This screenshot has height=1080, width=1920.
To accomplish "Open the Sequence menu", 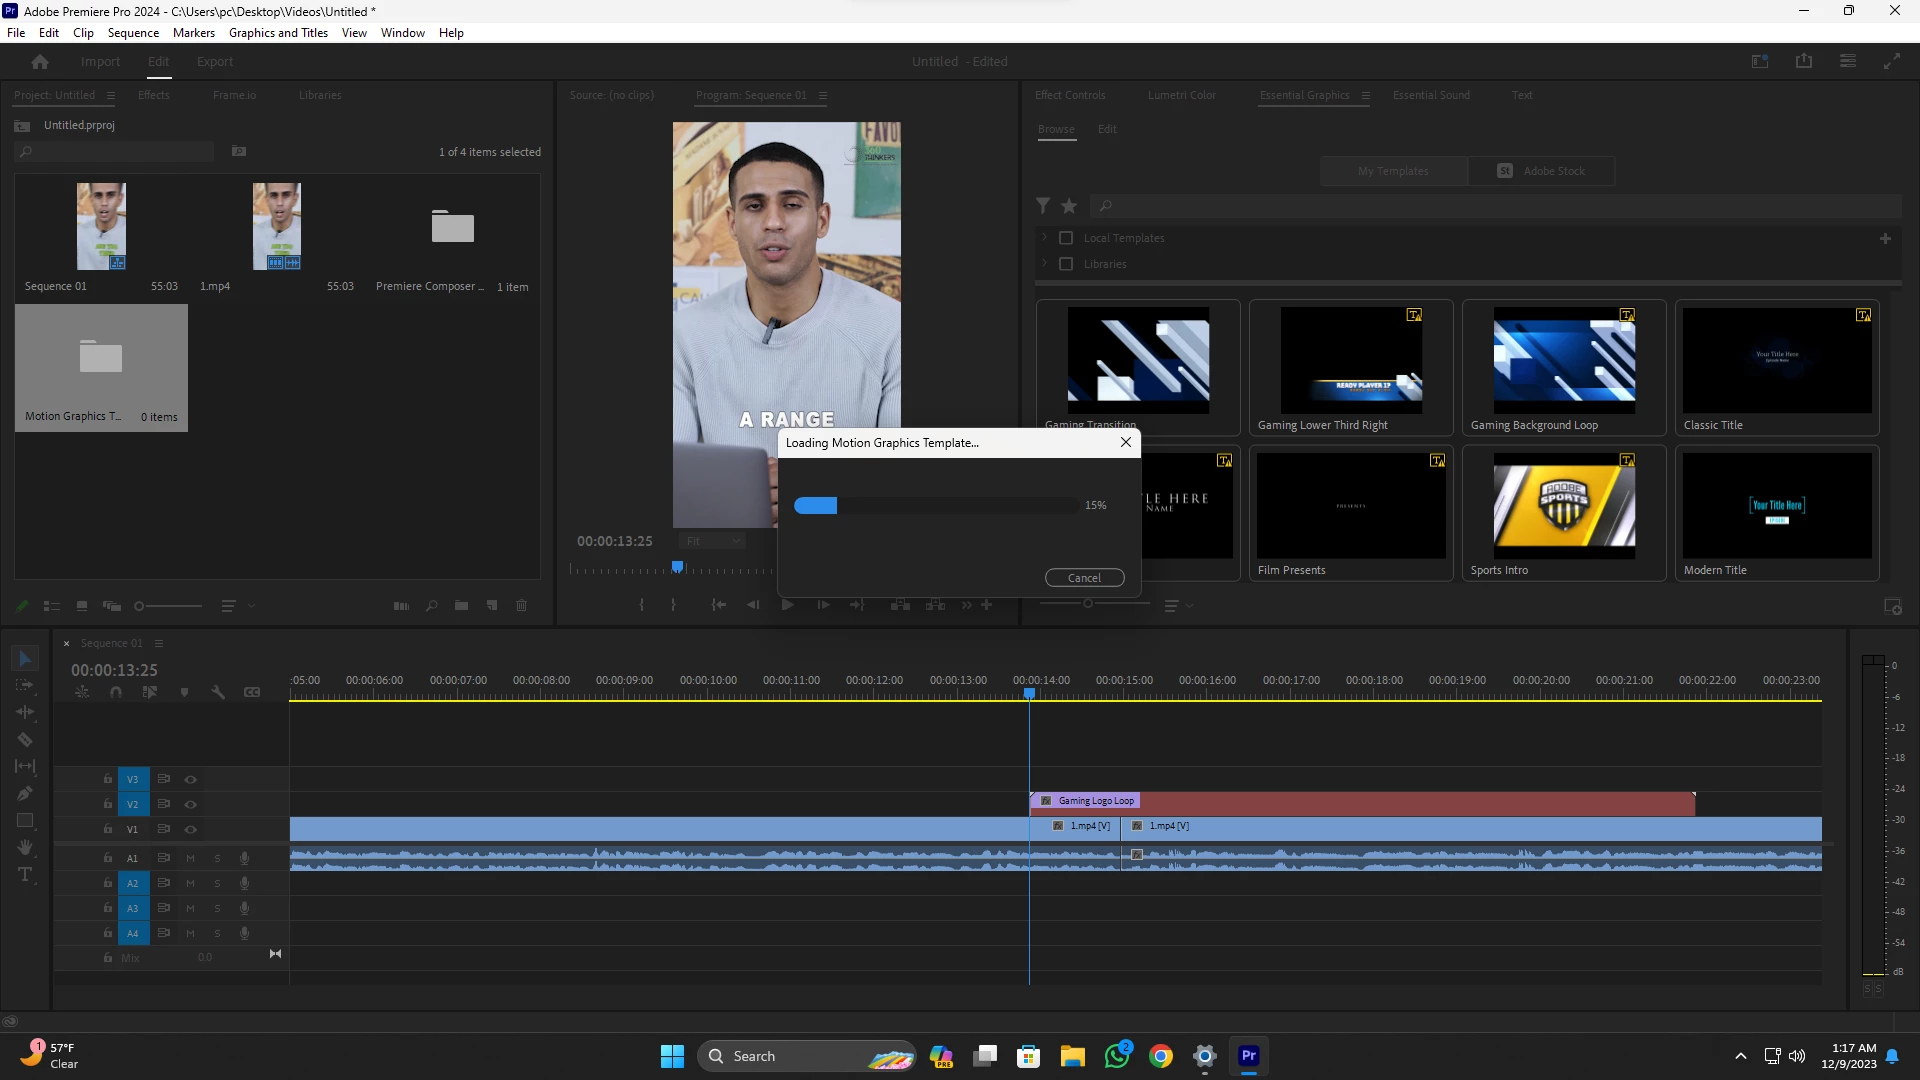I will [x=133, y=33].
